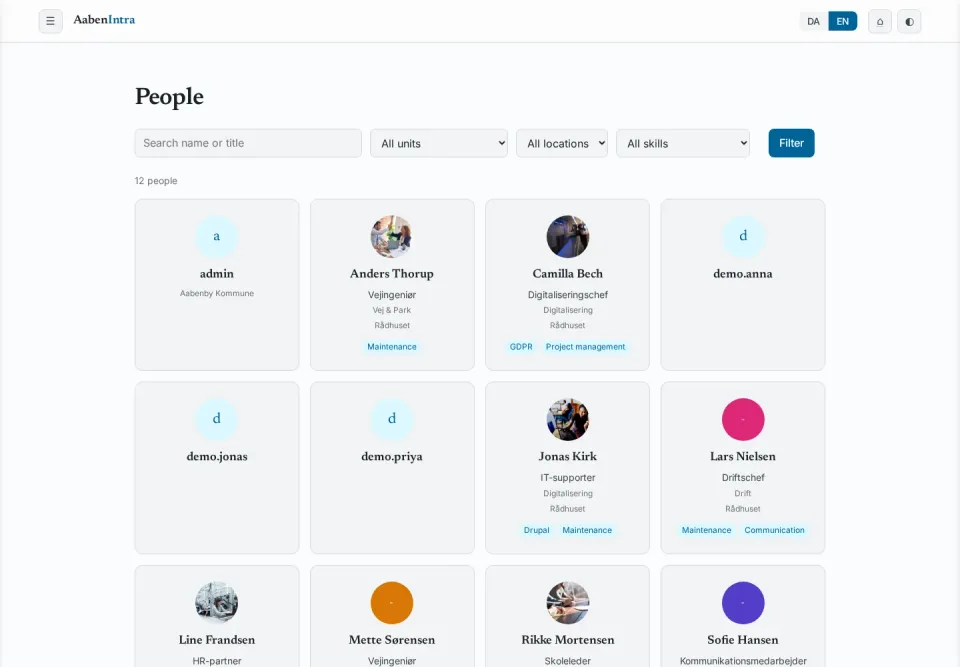Click the People page heading

[169, 97]
